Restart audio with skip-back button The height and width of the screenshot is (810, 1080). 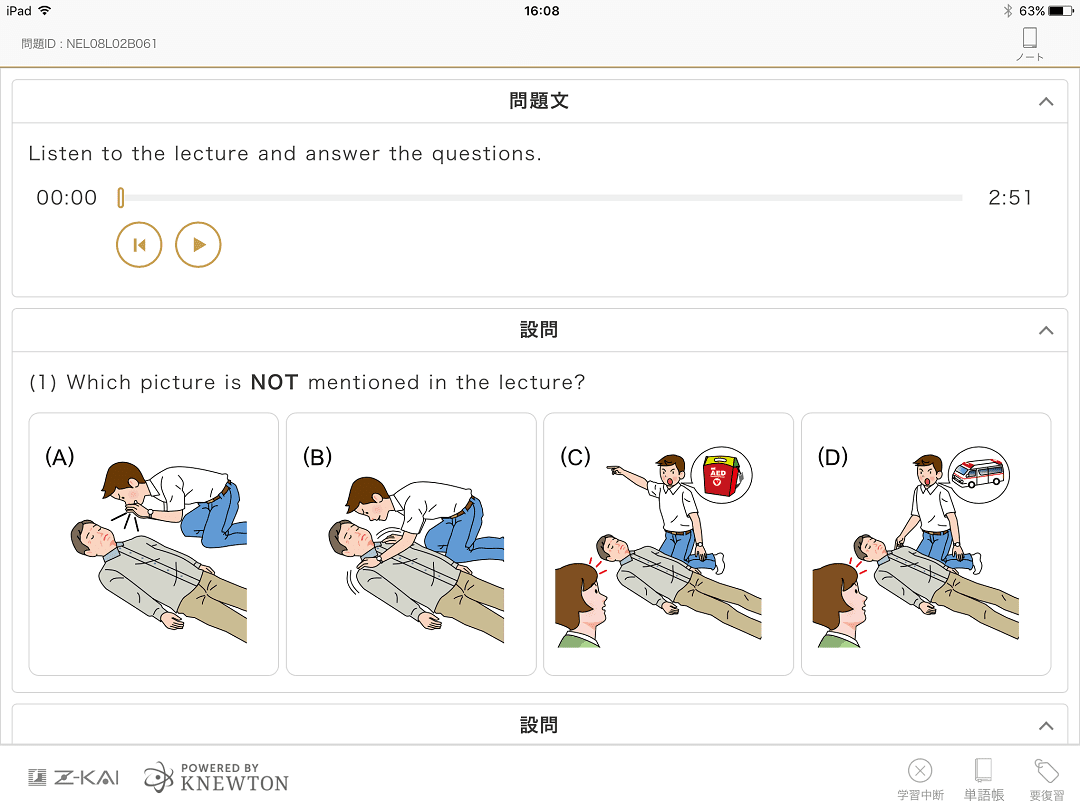[139, 245]
